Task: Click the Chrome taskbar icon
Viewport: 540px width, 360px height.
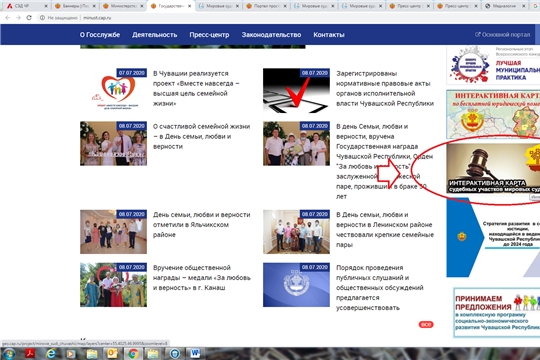Action: pyautogui.click(x=133, y=354)
